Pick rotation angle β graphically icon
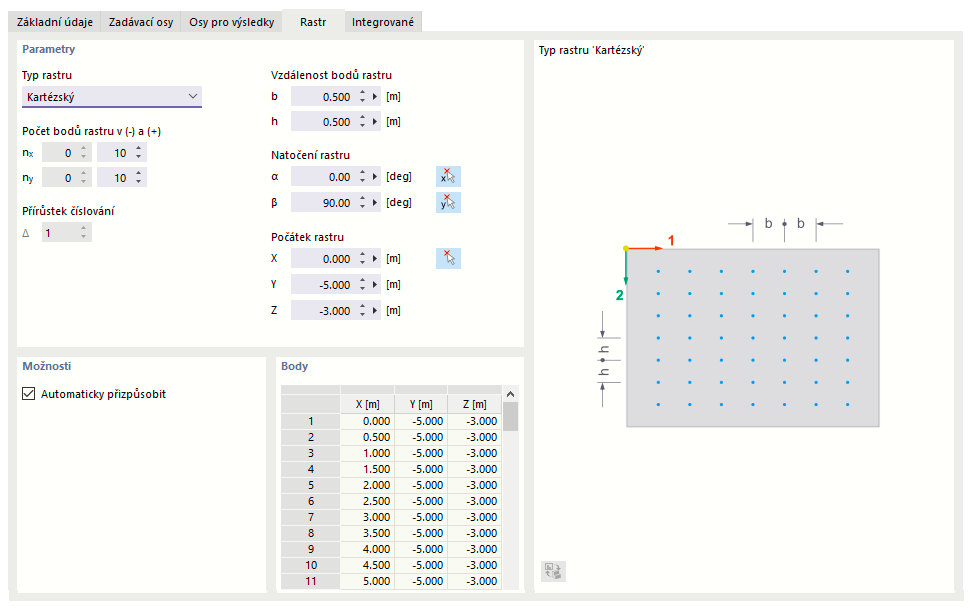 (448, 203)
